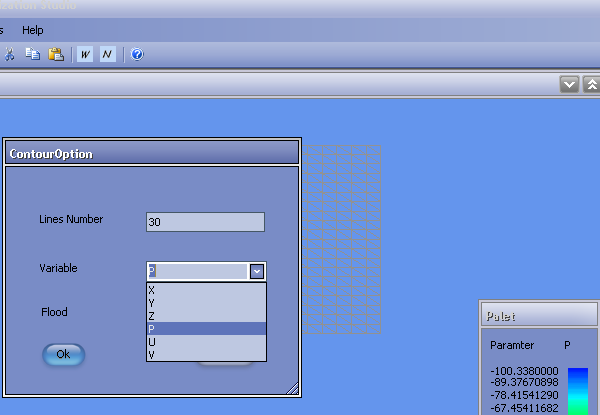Click the -67.45411682 palette value
This screenshot has width=600, height=415.
click(524, 408)
